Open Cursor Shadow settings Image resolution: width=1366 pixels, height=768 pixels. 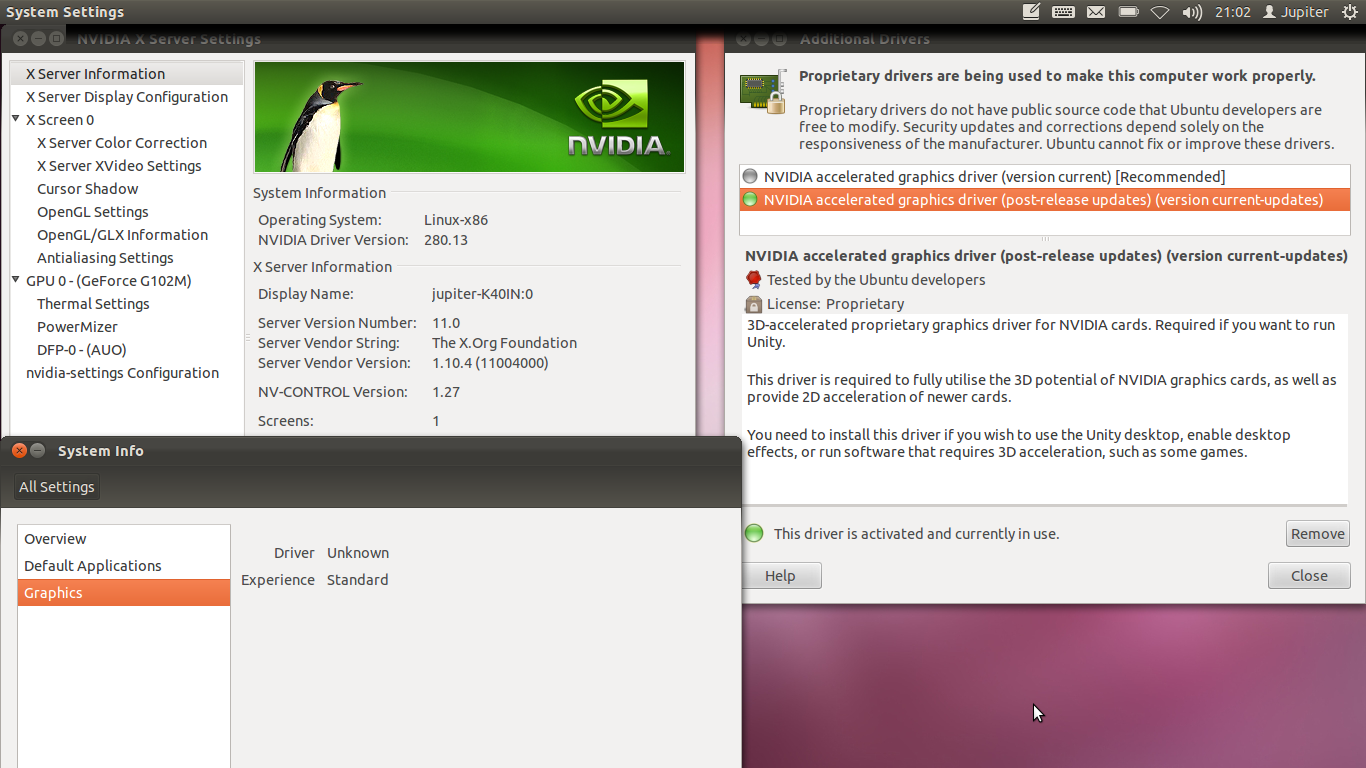pyautogui.click(x=88, y=189)
